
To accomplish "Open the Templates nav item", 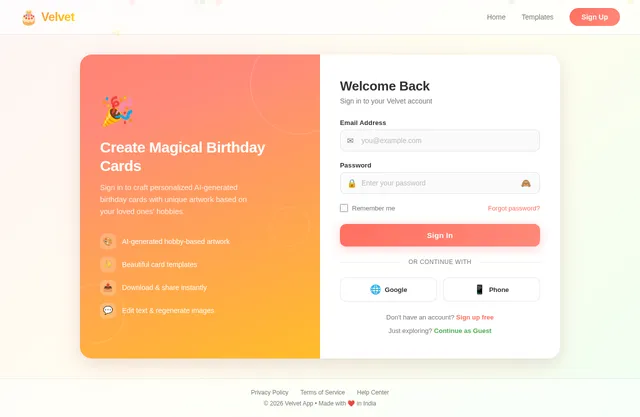I will pos(537,17).
